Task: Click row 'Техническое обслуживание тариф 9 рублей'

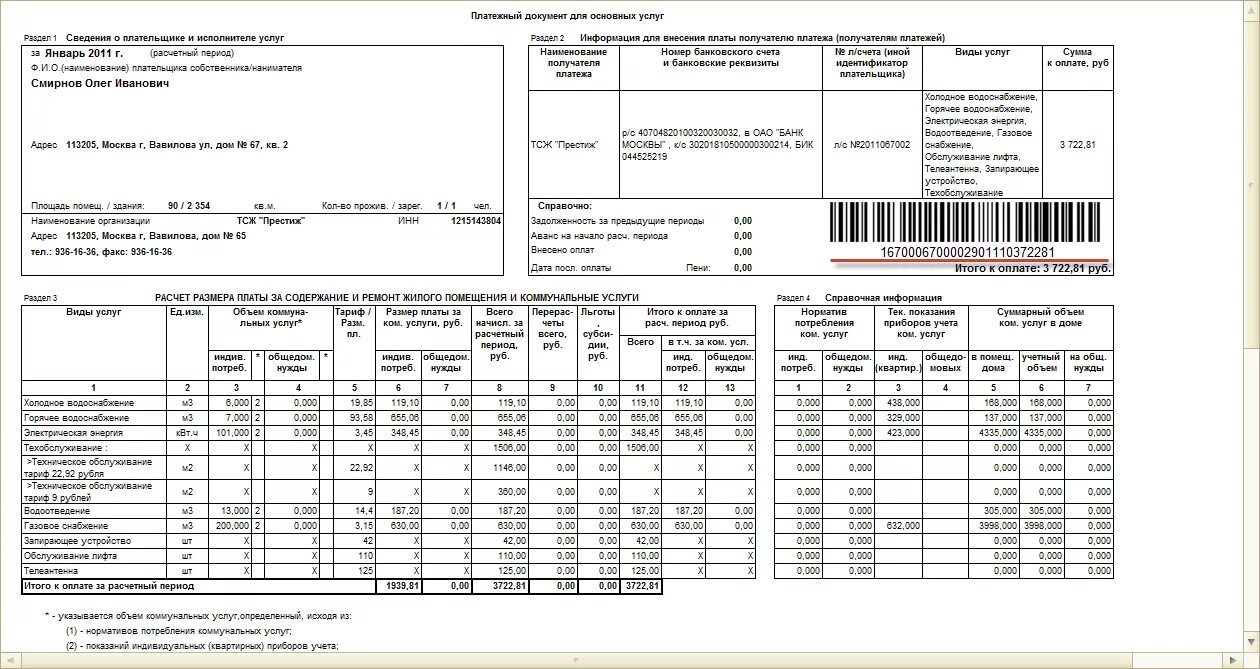Action: click(88, 491)
